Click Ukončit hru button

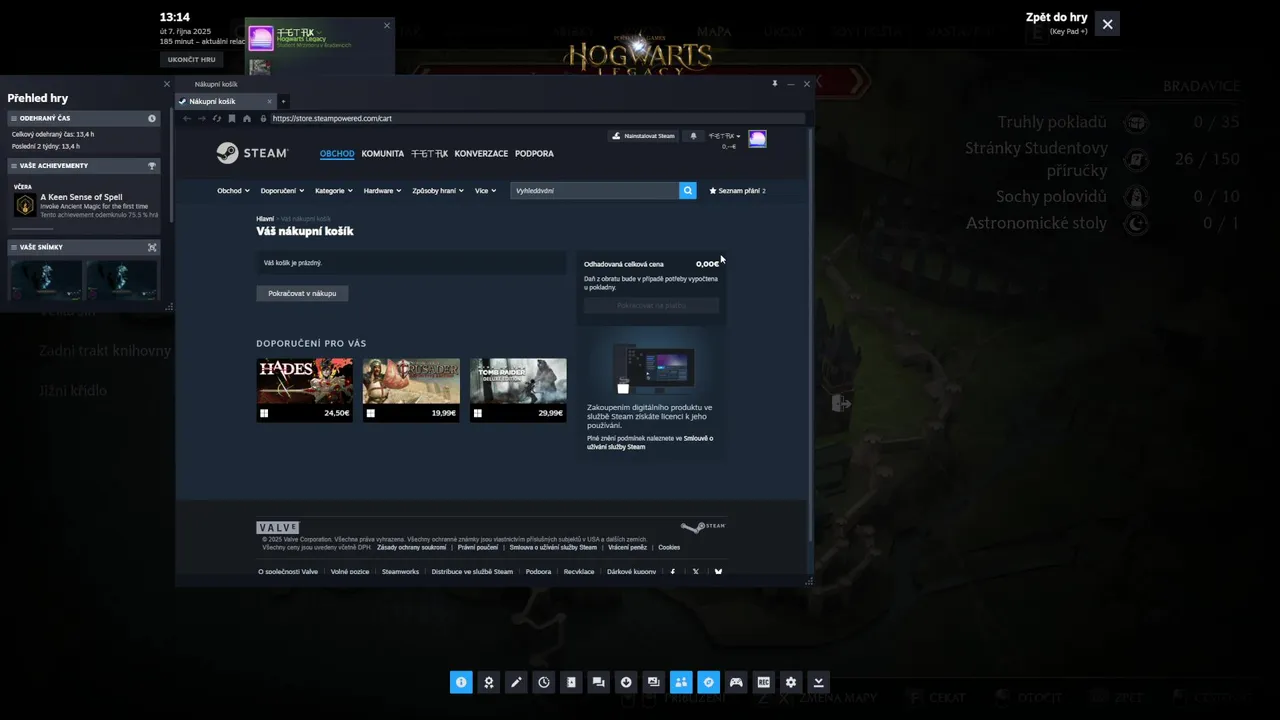tap(191, 59)
